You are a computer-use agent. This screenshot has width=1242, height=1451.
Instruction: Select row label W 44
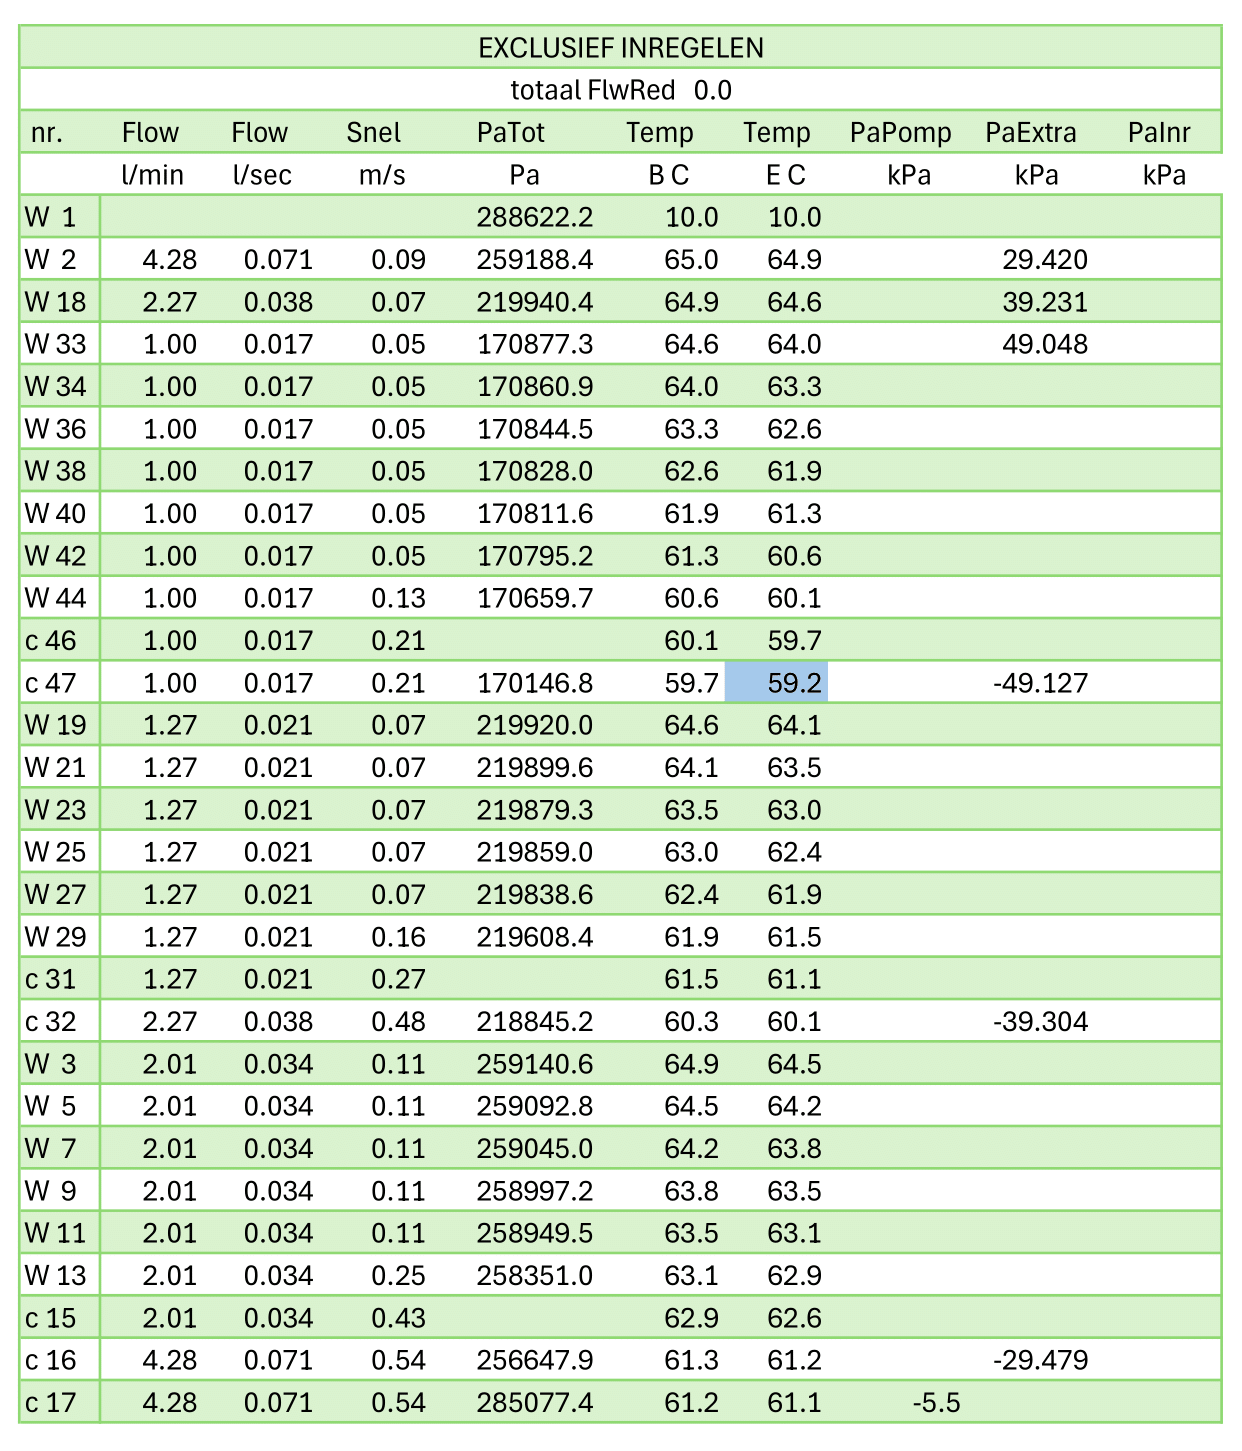click(56, 598)
